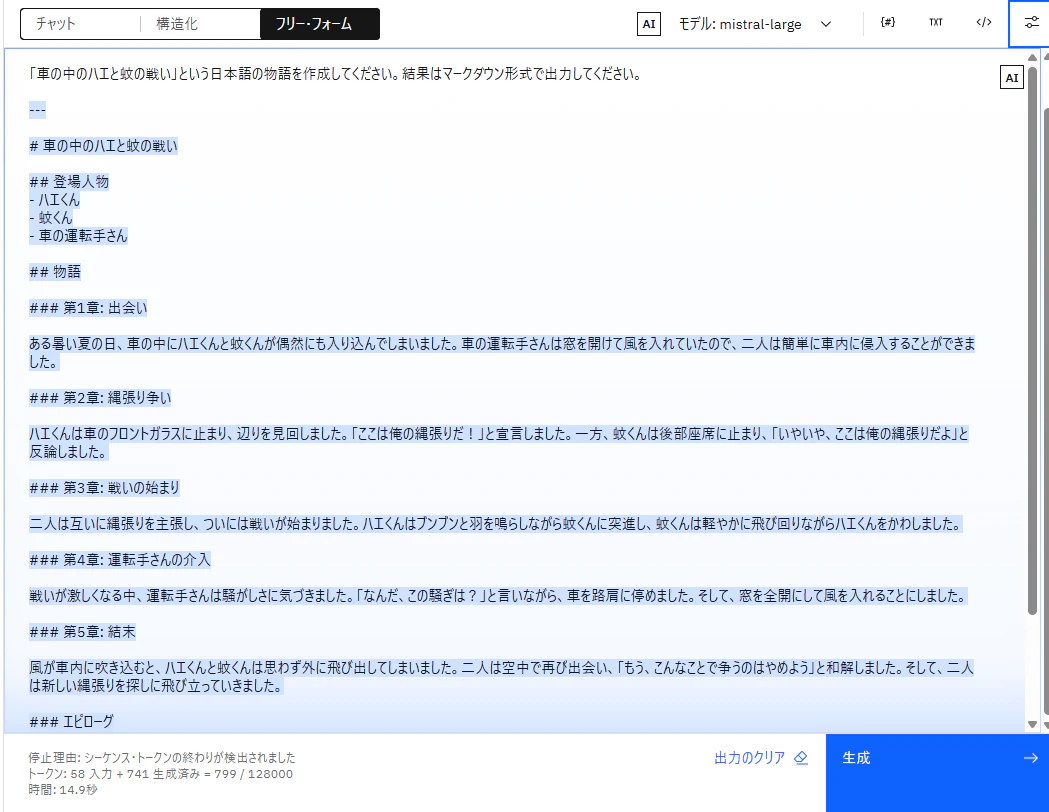Click the list item '- ハエくん'
The width and height of the screenshot is (1049, 812).
[54, 200]
